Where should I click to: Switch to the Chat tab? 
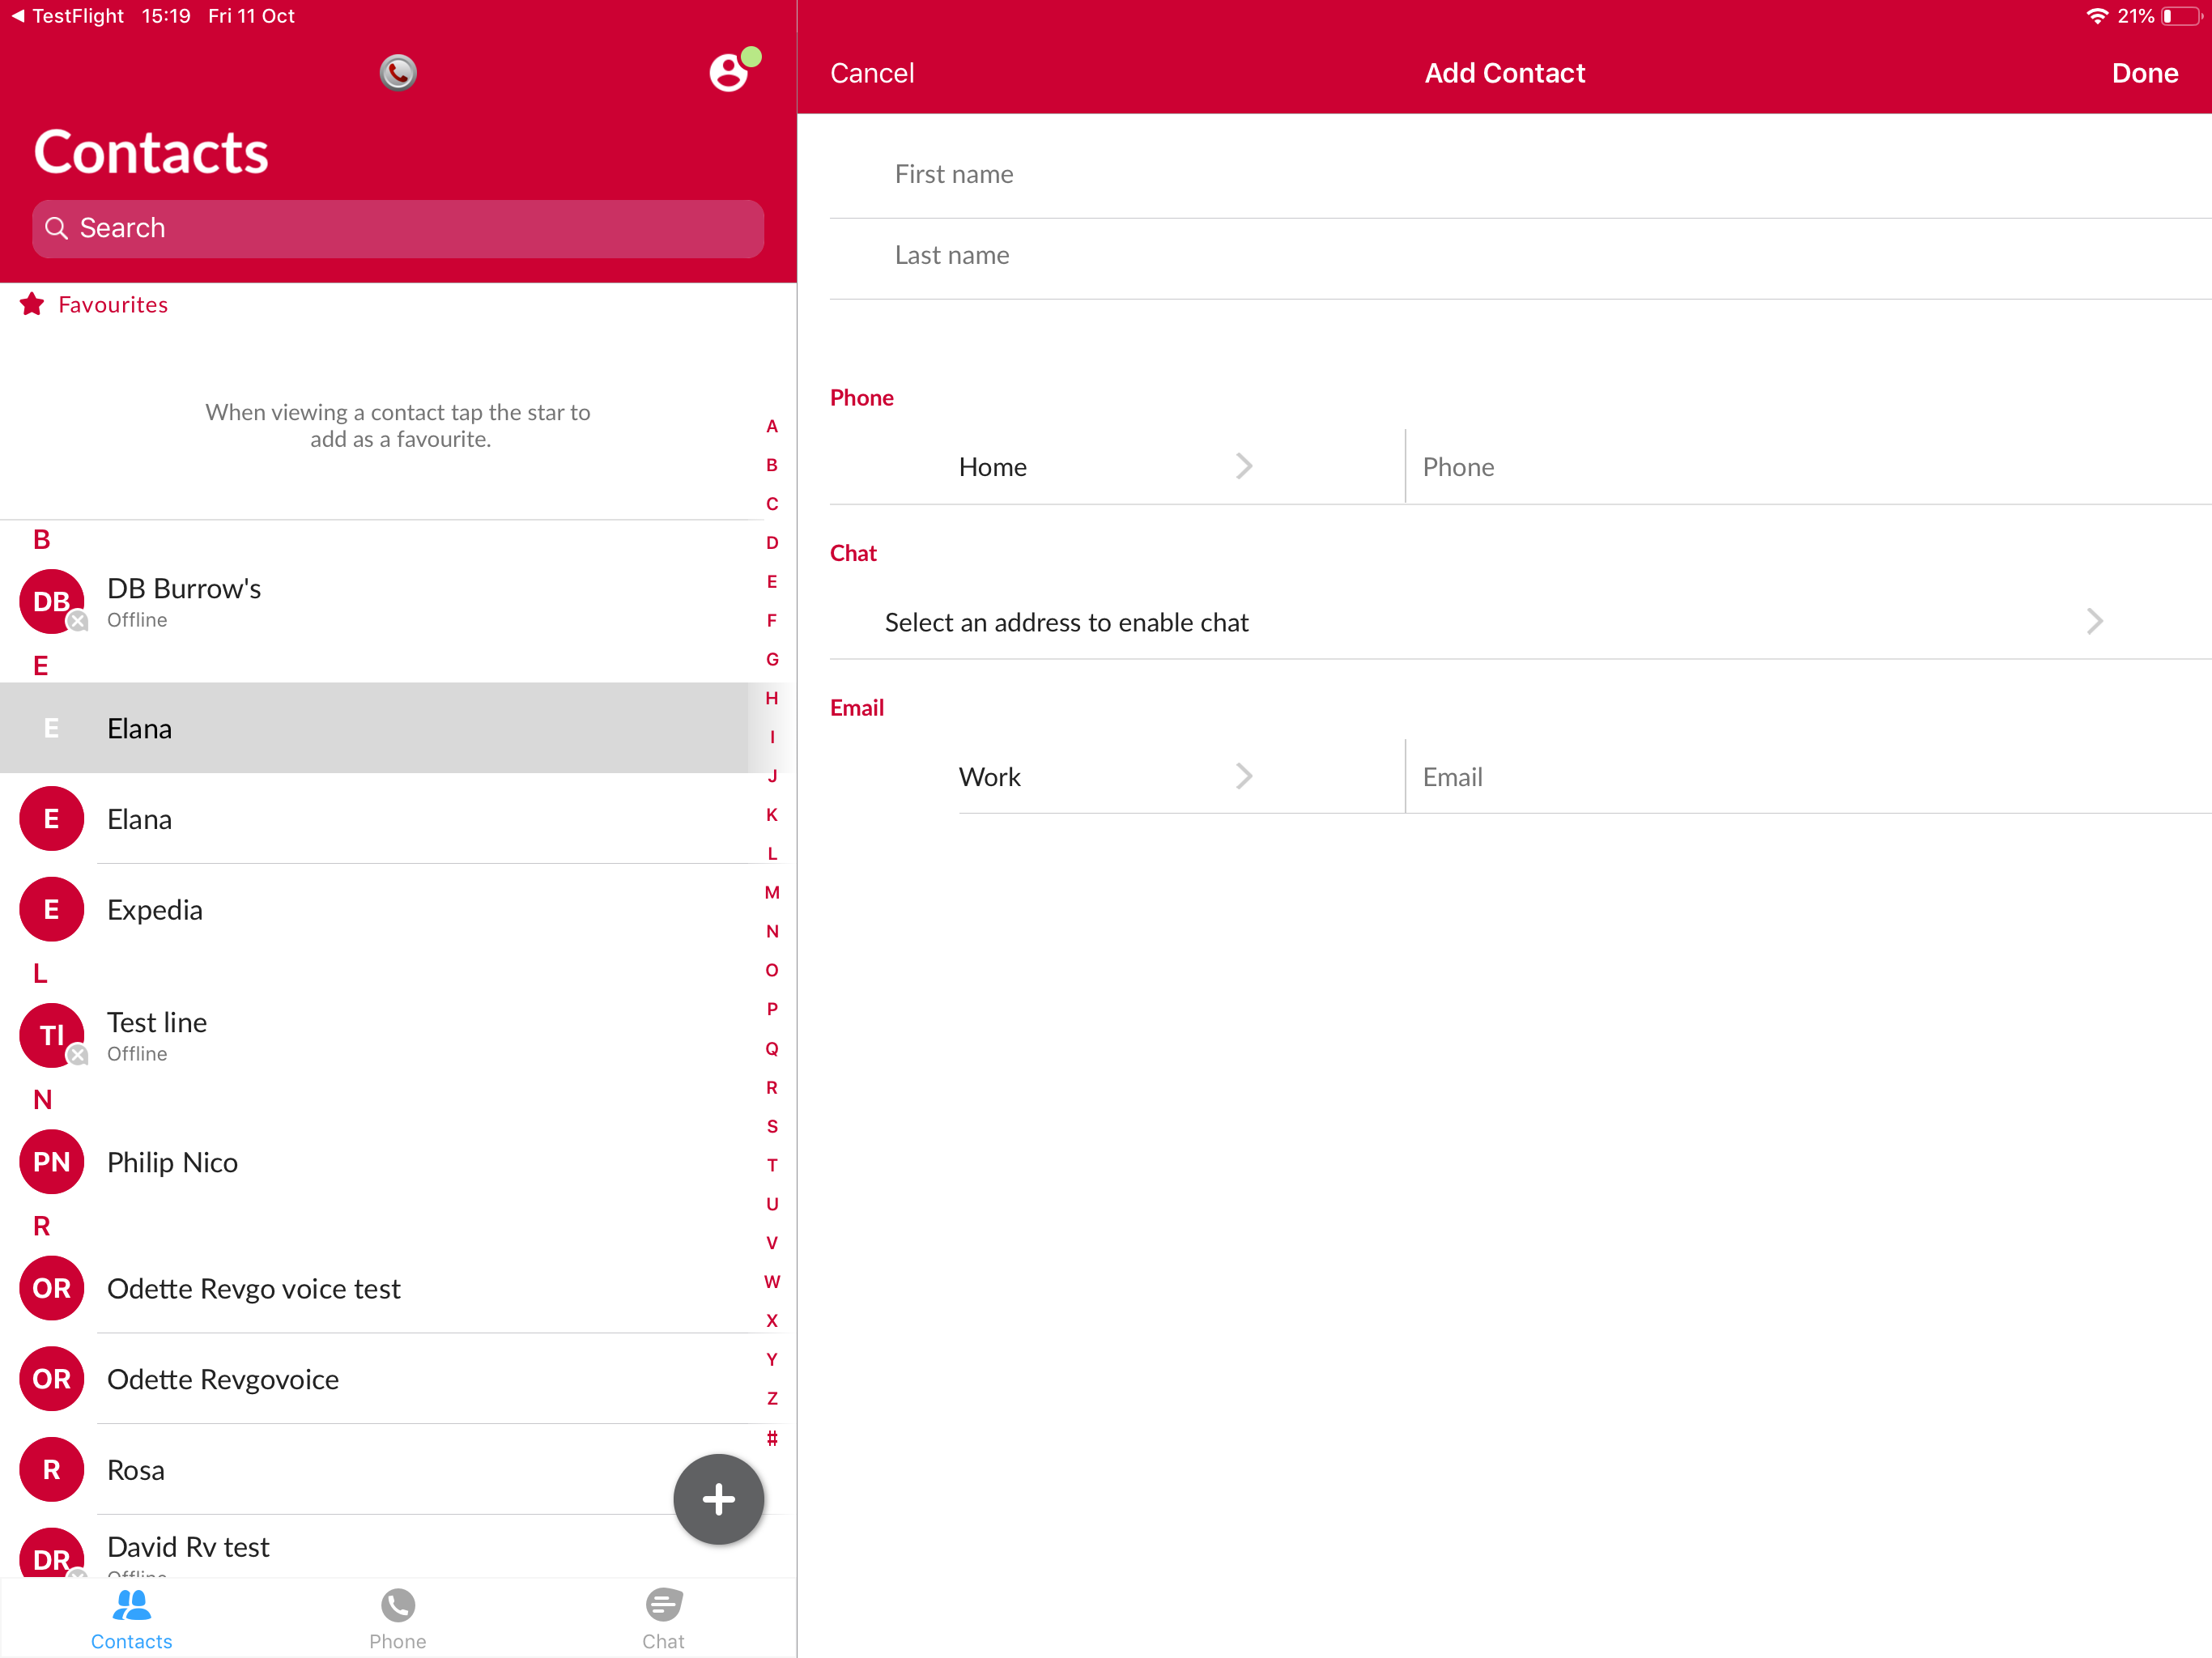pos(664,1619)
